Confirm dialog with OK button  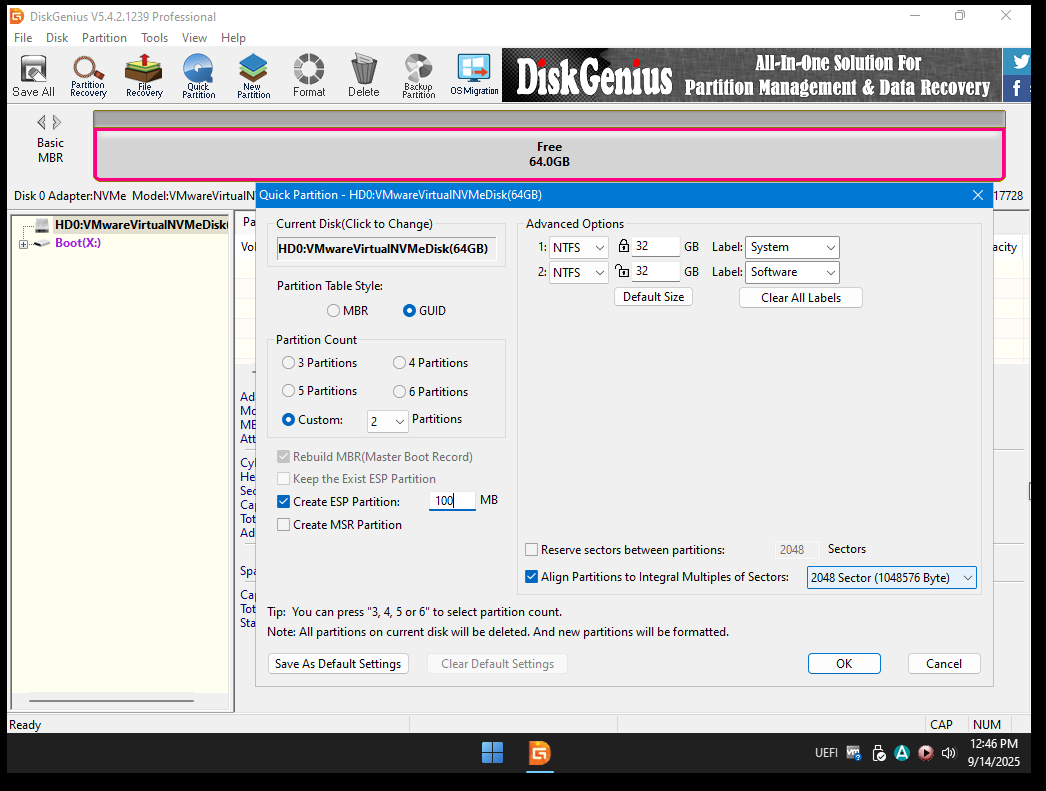click(844, 664)
